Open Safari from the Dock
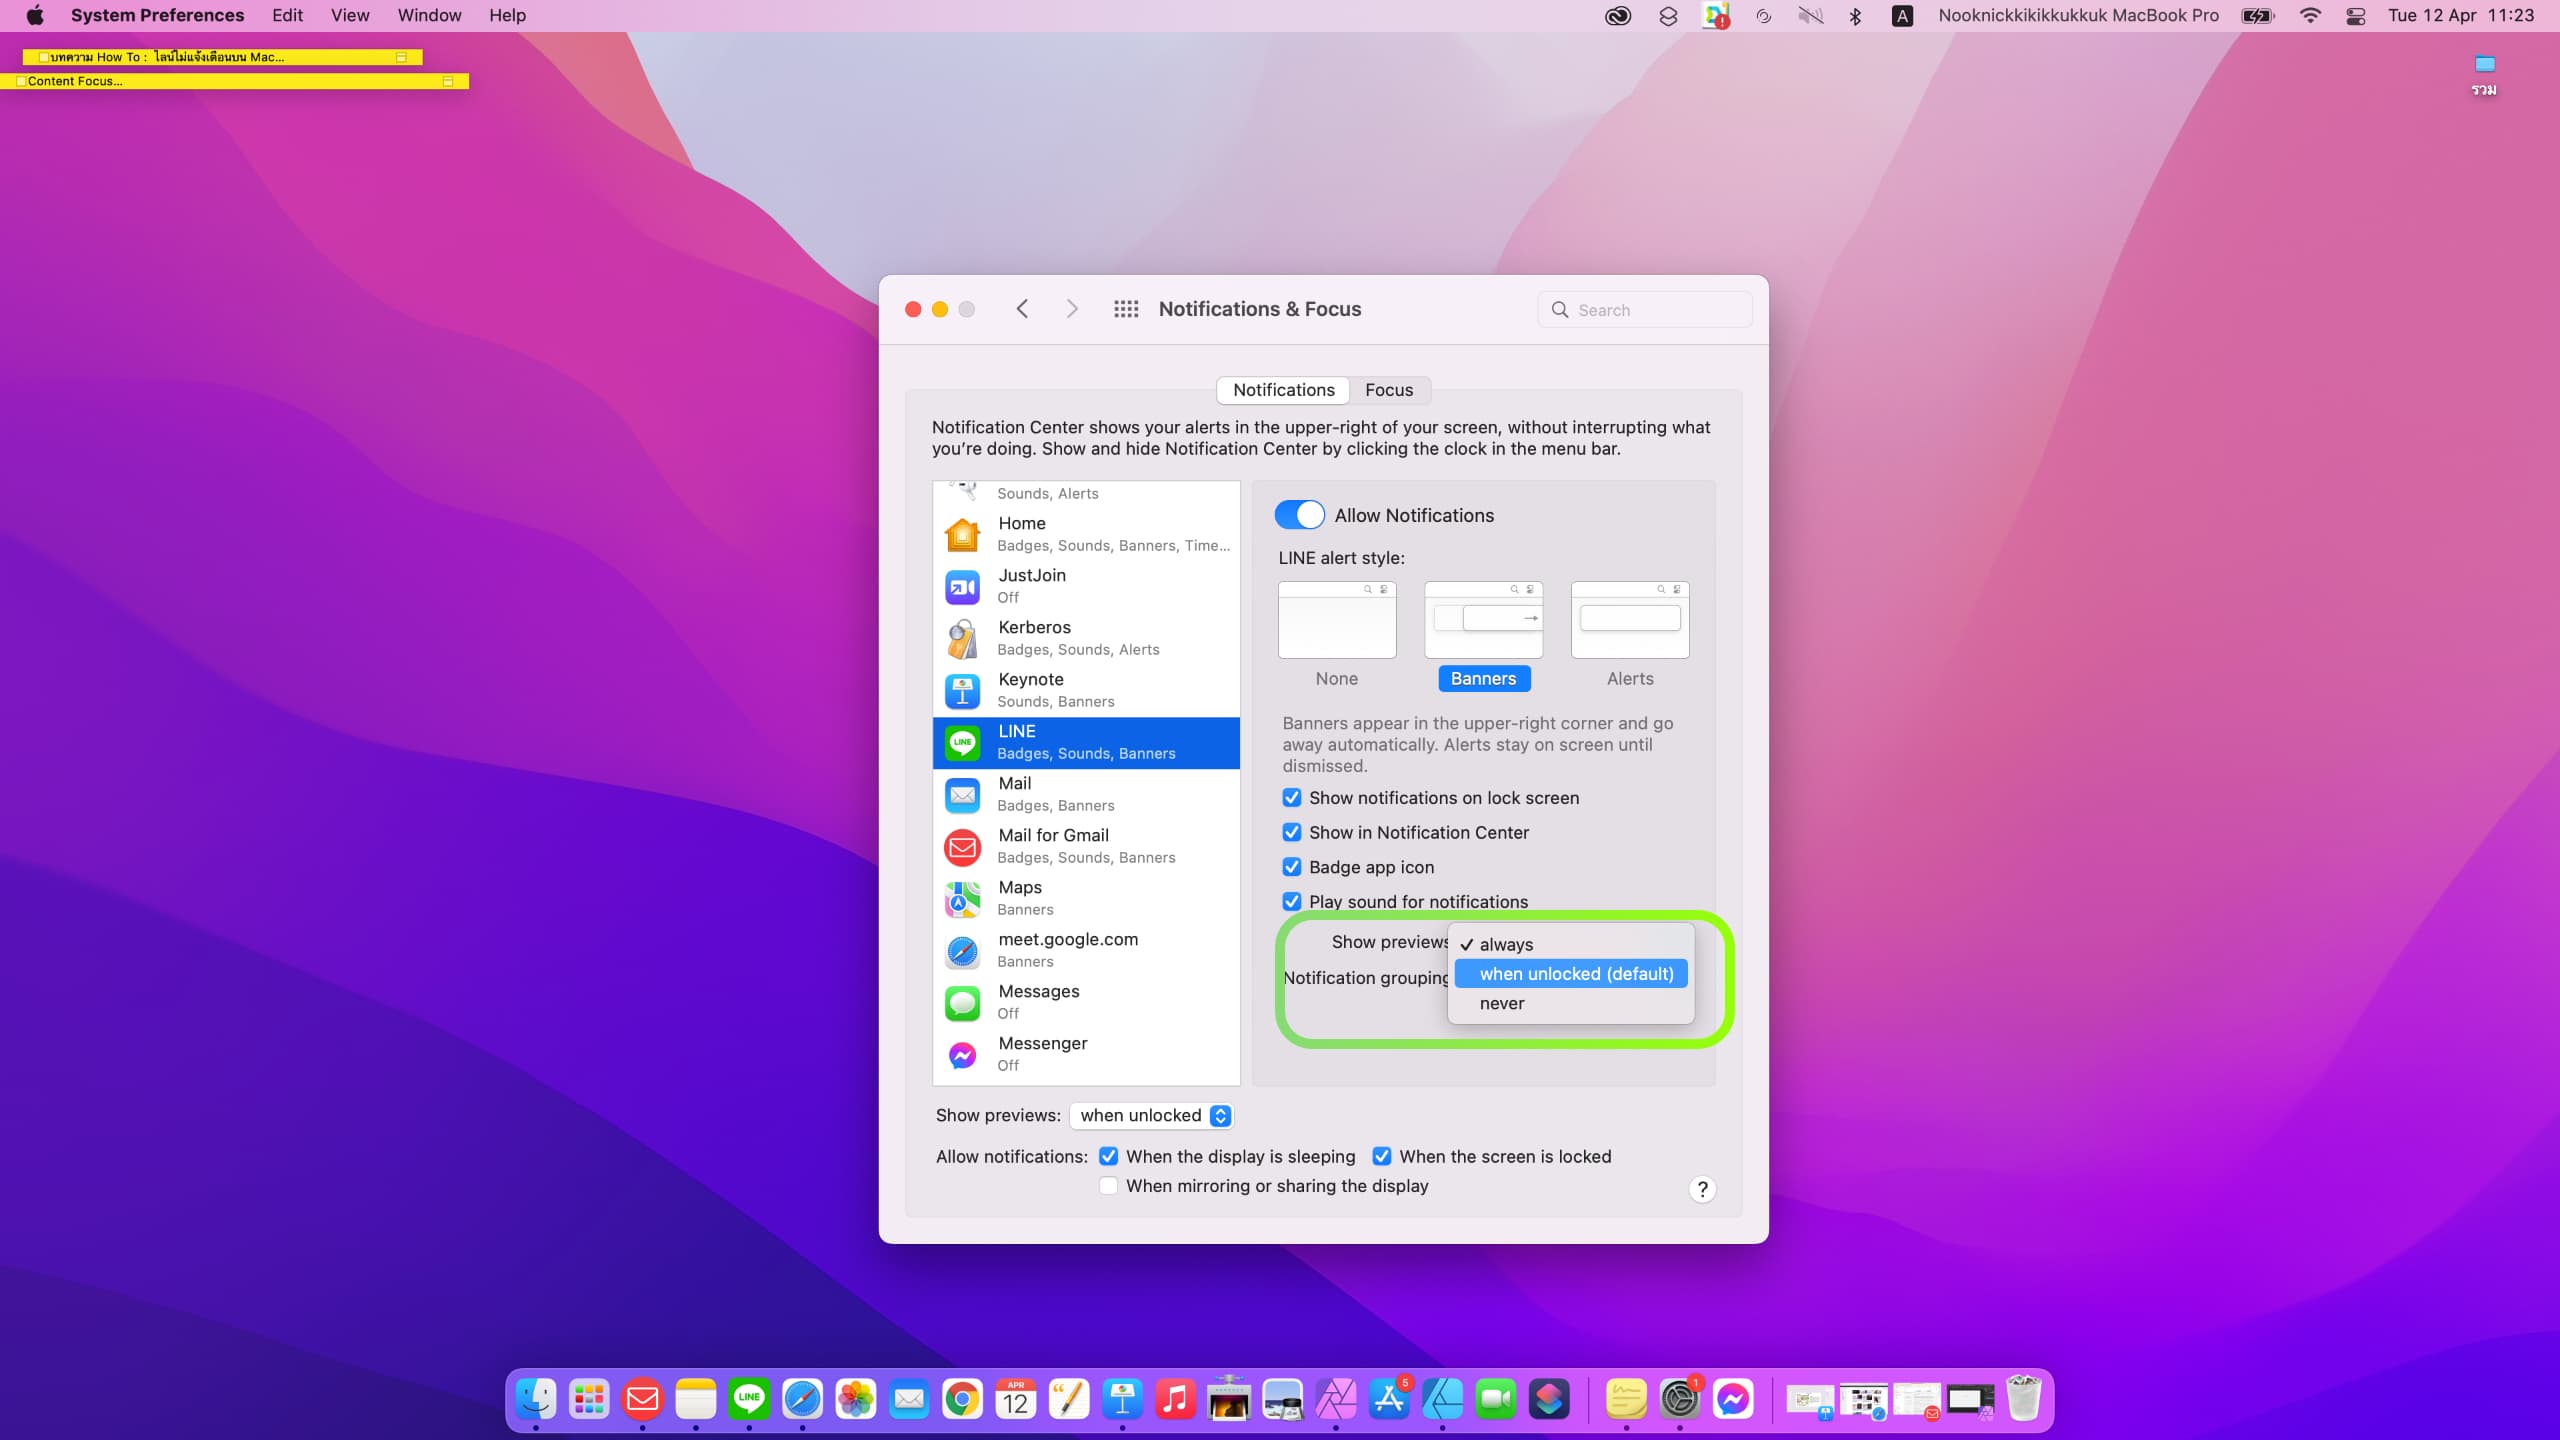Image resolution: width=2560 pixels, height=1440 pixels. point(802,1399)
